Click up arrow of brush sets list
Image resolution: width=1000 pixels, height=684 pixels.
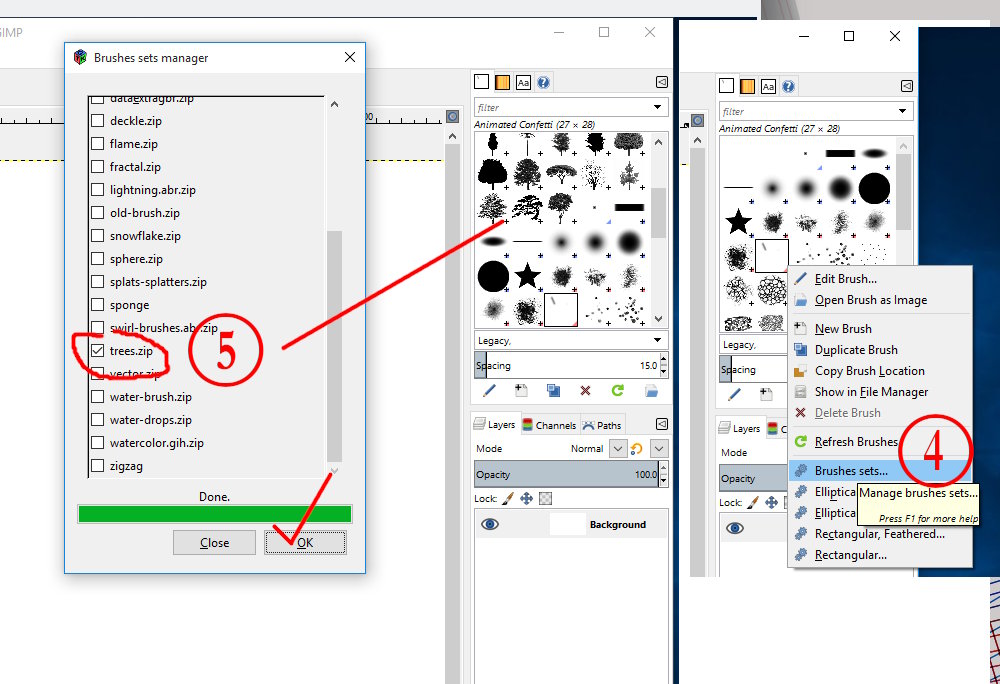pos(335,104)
